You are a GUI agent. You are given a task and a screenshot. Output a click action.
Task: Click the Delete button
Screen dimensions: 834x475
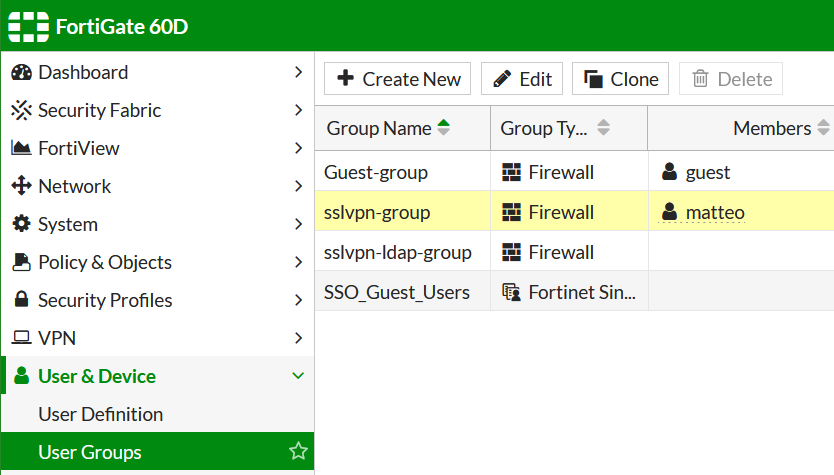[x=731, y=79]
